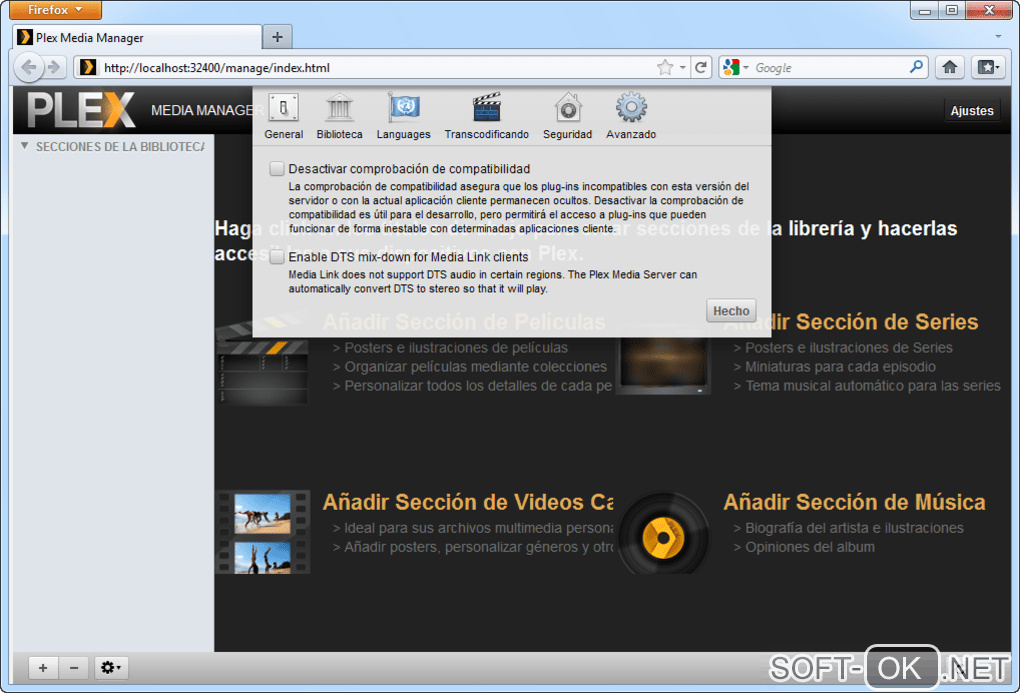This screenshot has width=1020, height=693.
Task: Bookmark this page with the star
Action: [x=665, y=68]
